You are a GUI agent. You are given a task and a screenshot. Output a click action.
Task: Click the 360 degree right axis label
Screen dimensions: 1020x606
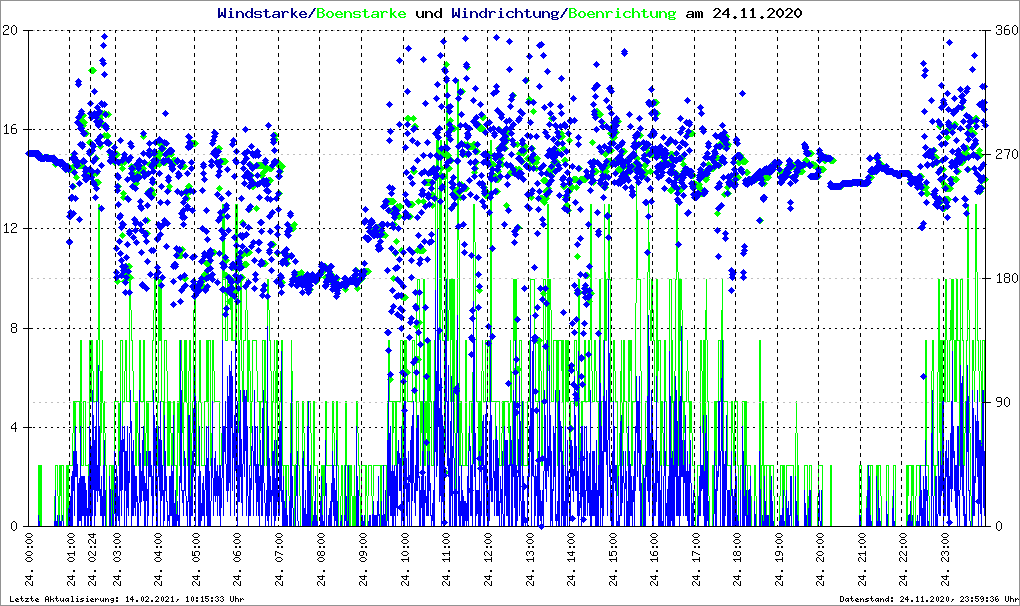coord(1005,31)
